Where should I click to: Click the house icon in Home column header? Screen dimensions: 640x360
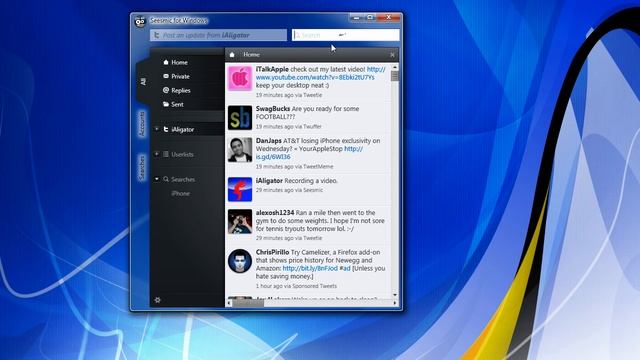232,54
